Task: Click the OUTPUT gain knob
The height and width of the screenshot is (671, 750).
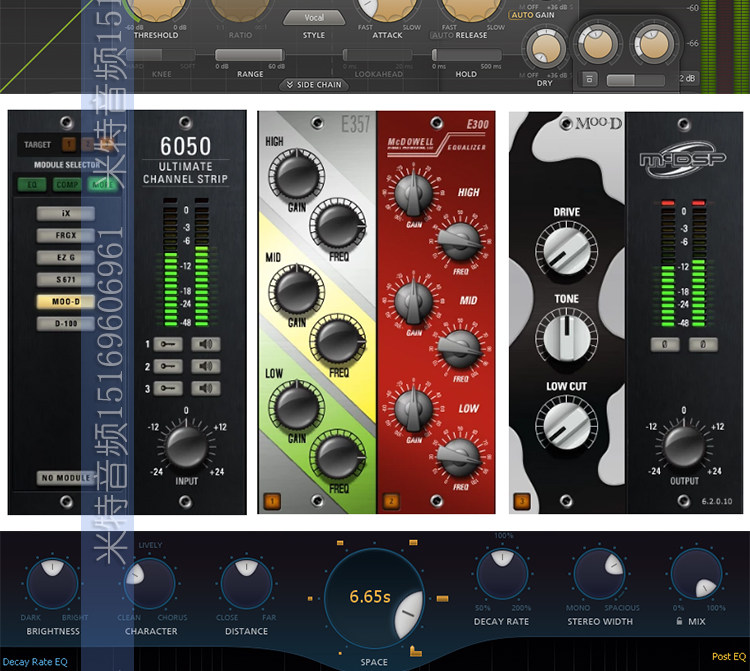Action: click(x=684, y=447)
